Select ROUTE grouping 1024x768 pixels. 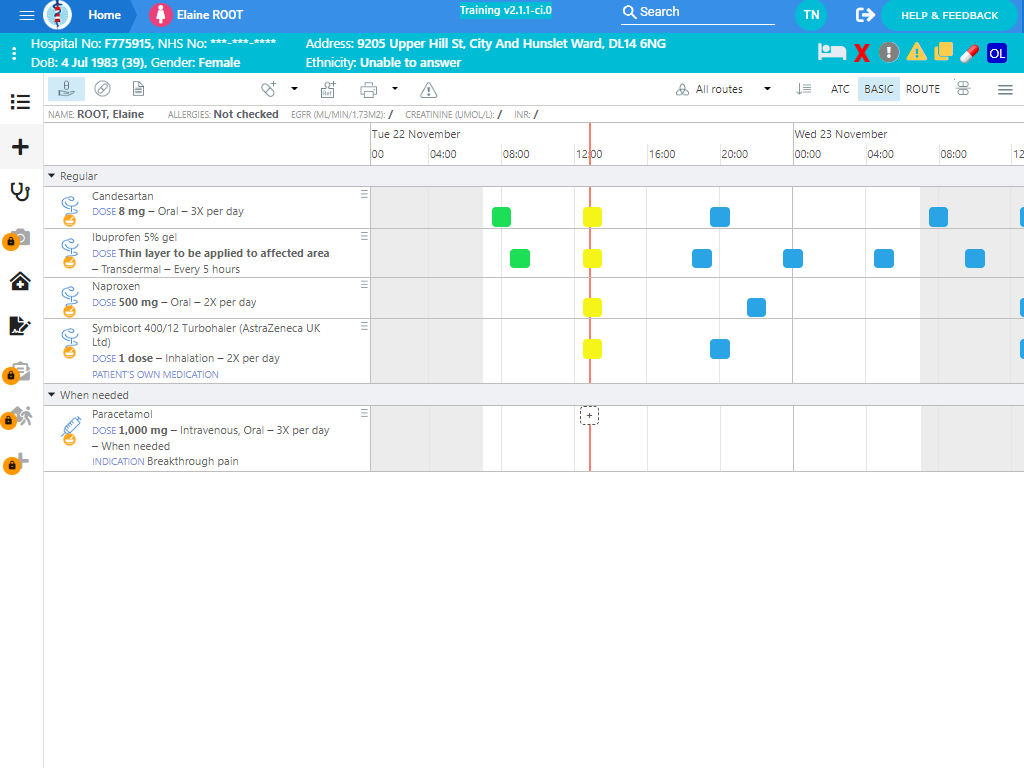click(923, 89)
